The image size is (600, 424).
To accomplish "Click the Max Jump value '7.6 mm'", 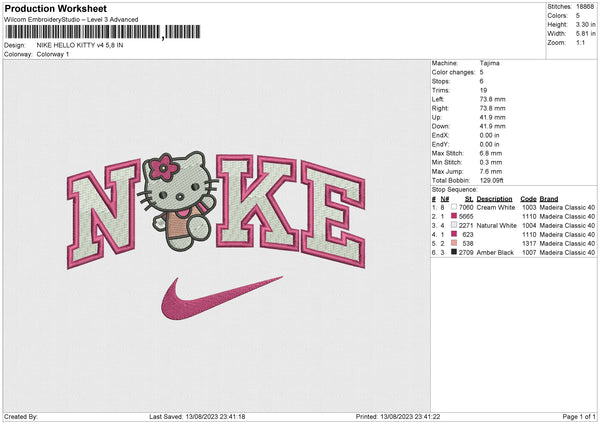I will click(x=491, y=171).
